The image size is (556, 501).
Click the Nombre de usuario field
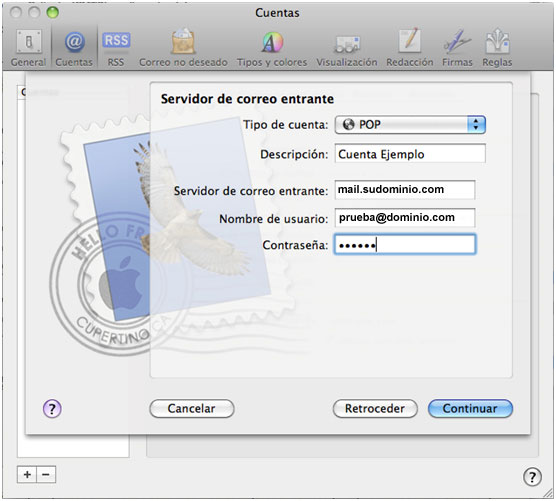(405, 217)
